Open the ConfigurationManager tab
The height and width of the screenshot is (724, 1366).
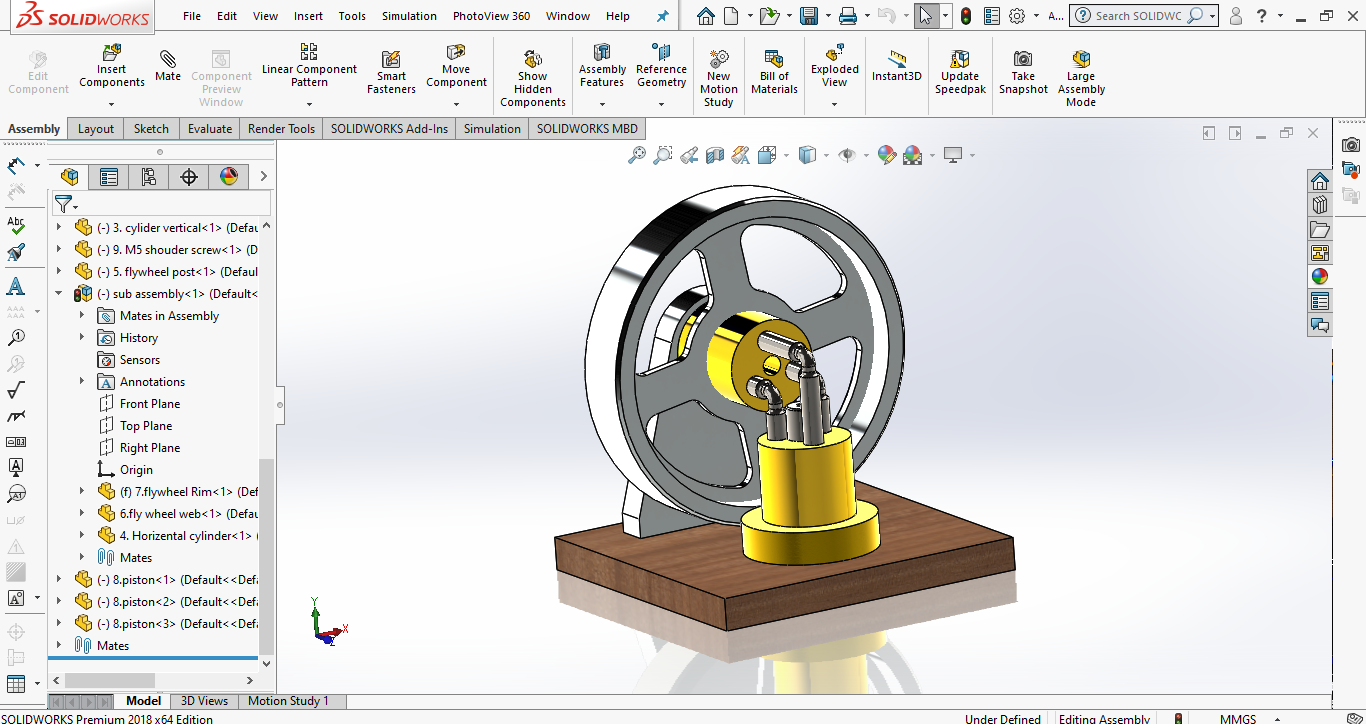(x=149, y=177)
